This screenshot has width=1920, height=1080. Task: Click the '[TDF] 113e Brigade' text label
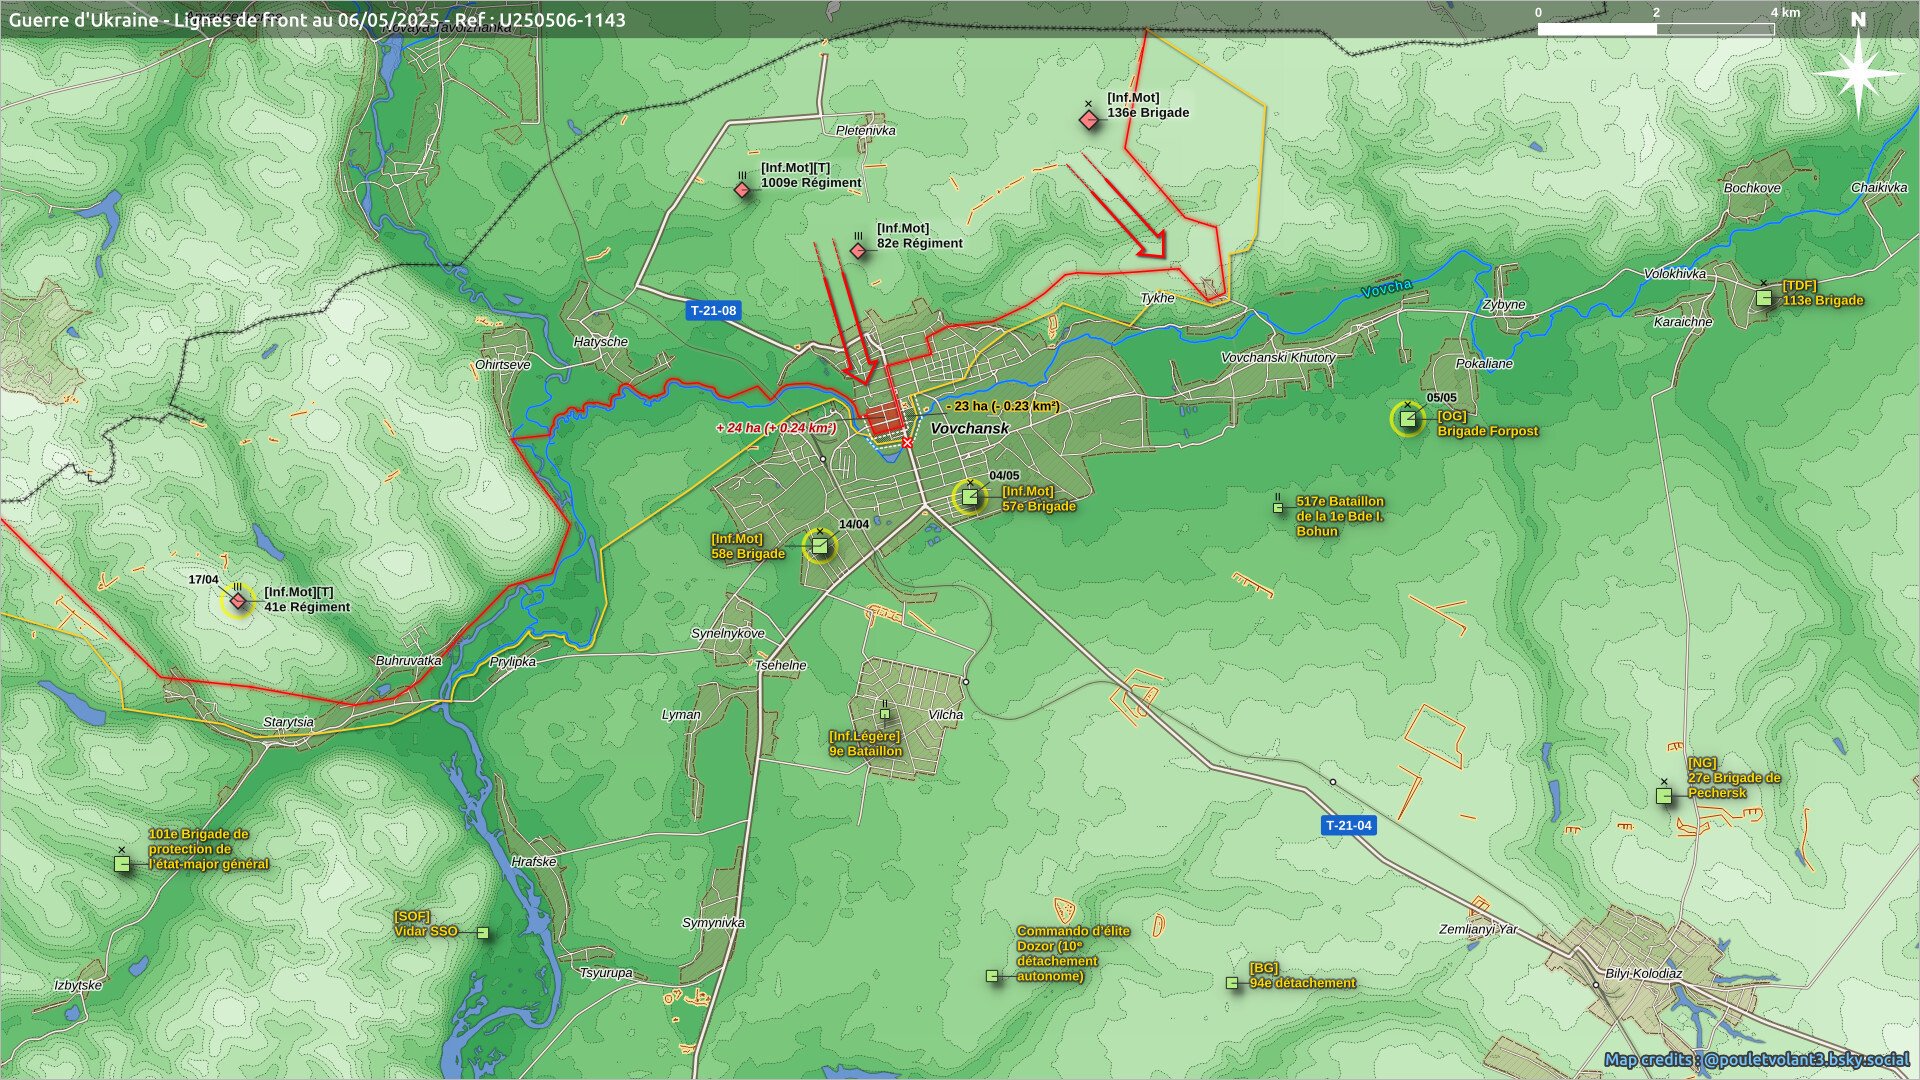click(x=1822, y=293)
